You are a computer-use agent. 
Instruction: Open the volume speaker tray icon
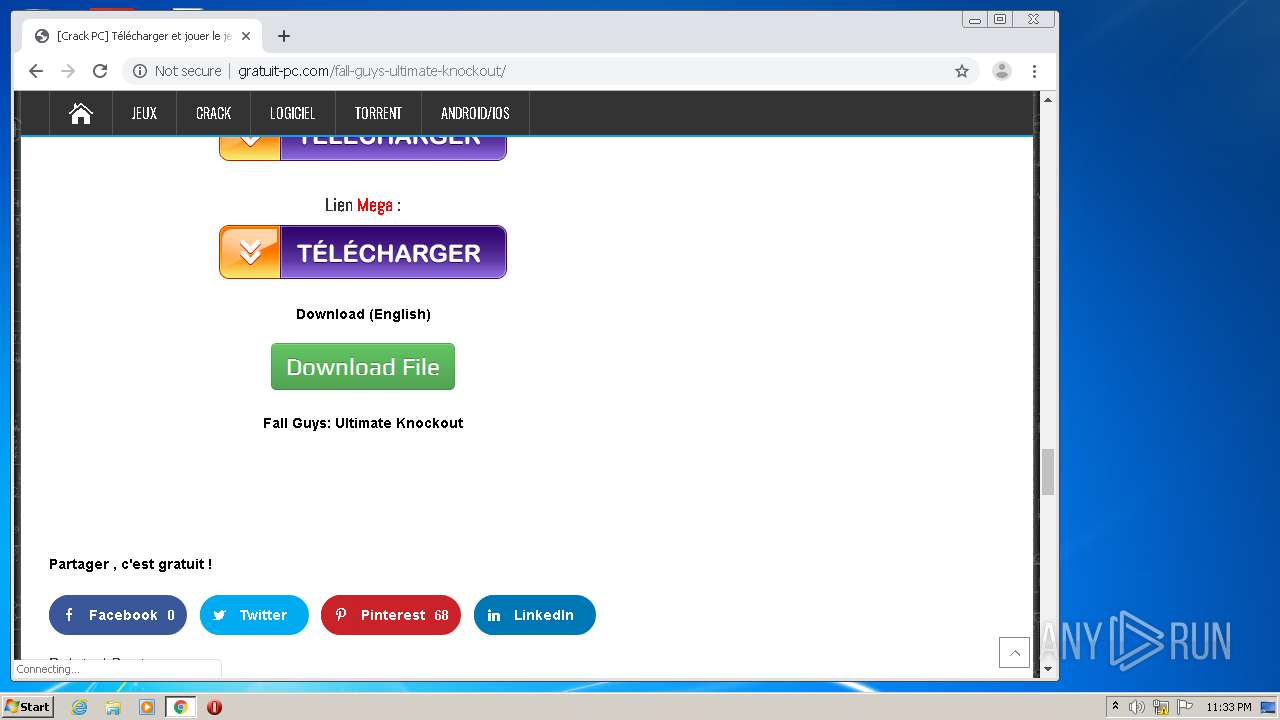[1137, 707]
